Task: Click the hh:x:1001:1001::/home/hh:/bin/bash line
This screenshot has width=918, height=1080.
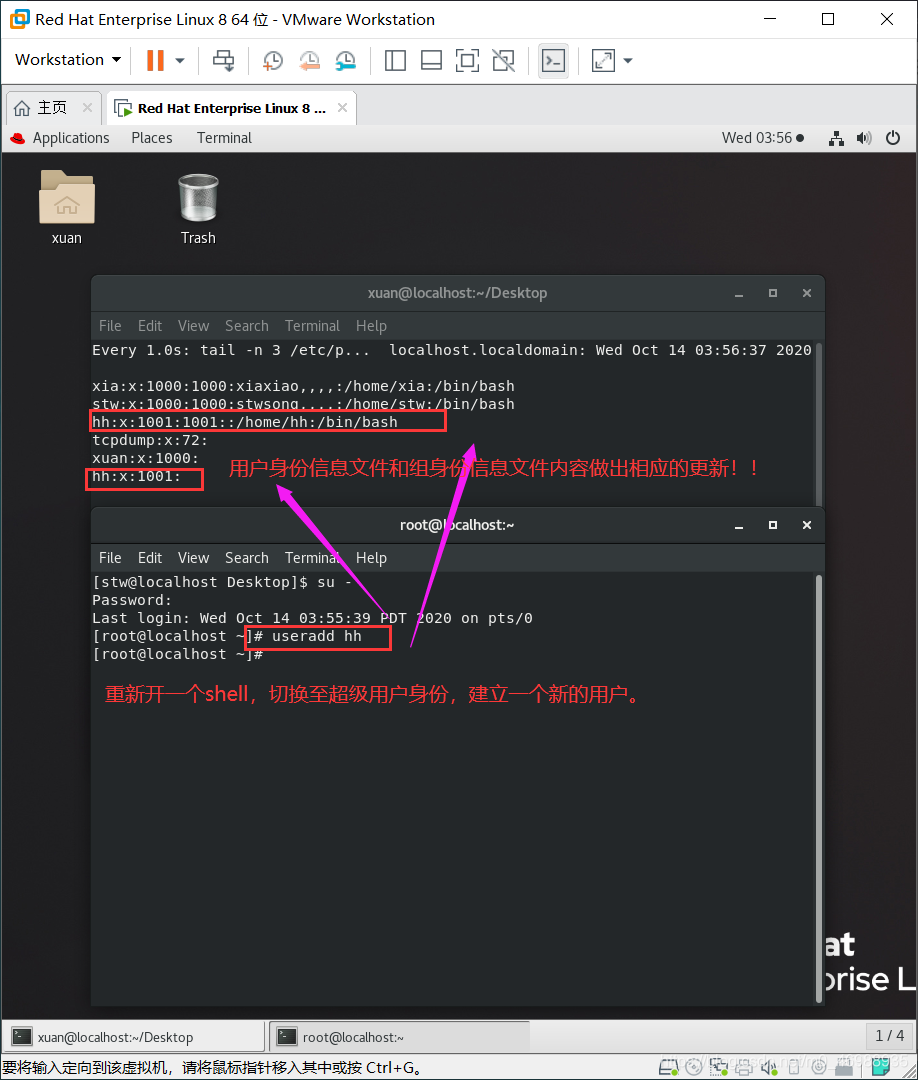Action: pyautogui.click(x=244, y=422)
